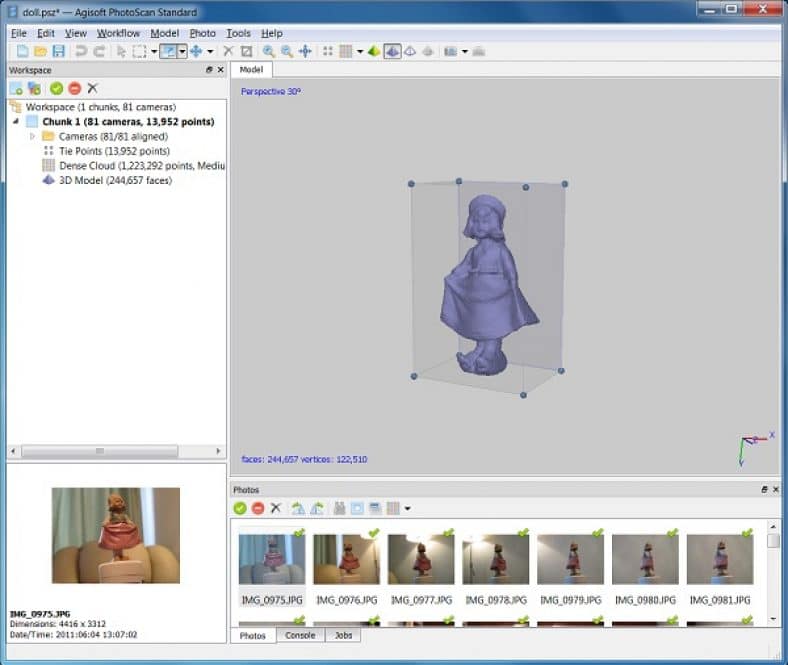
Task: Collapse the Chunk 1 tree node
Action: (x=17, y=121)
